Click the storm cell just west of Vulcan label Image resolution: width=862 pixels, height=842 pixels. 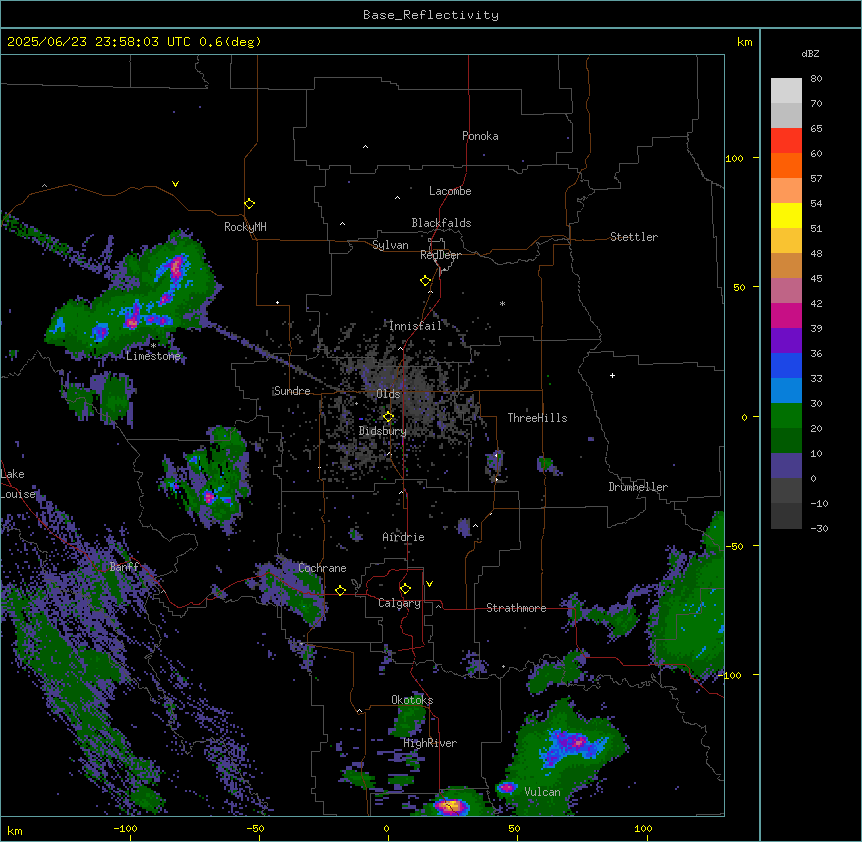coord(507,788)
